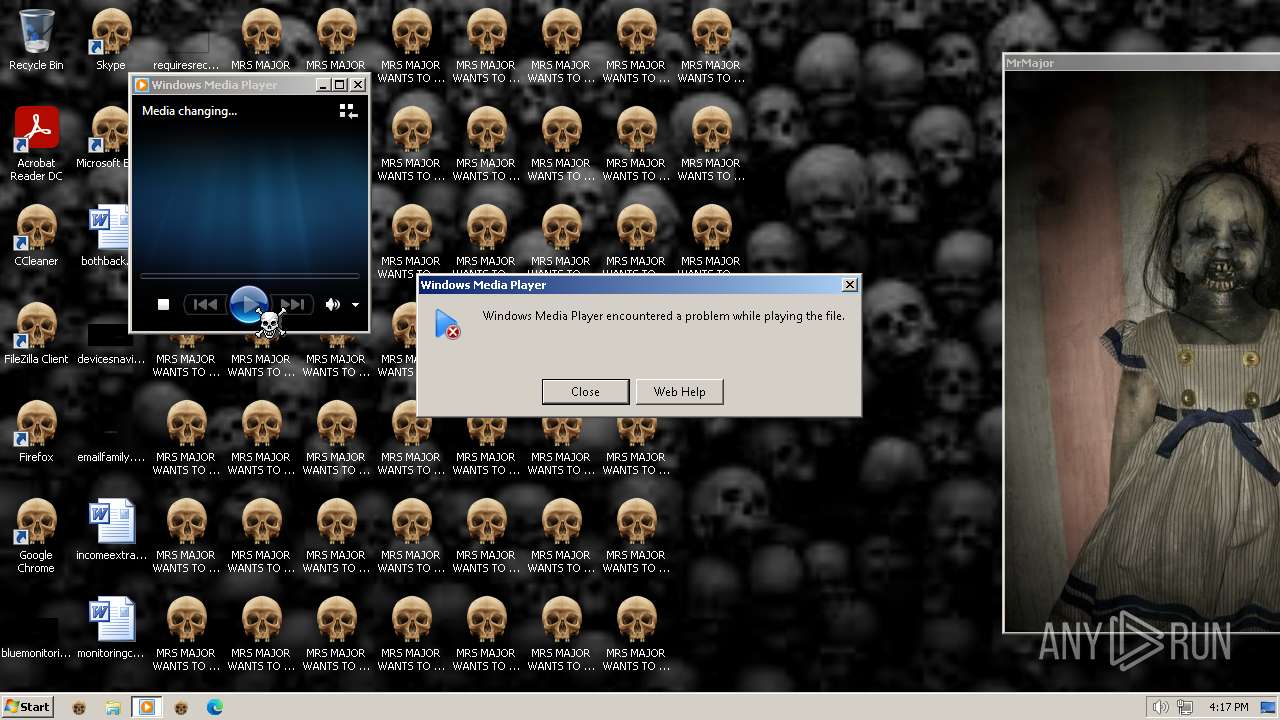Select the requiresrec desktop file

pyautogui.click(x=186, y=48)
